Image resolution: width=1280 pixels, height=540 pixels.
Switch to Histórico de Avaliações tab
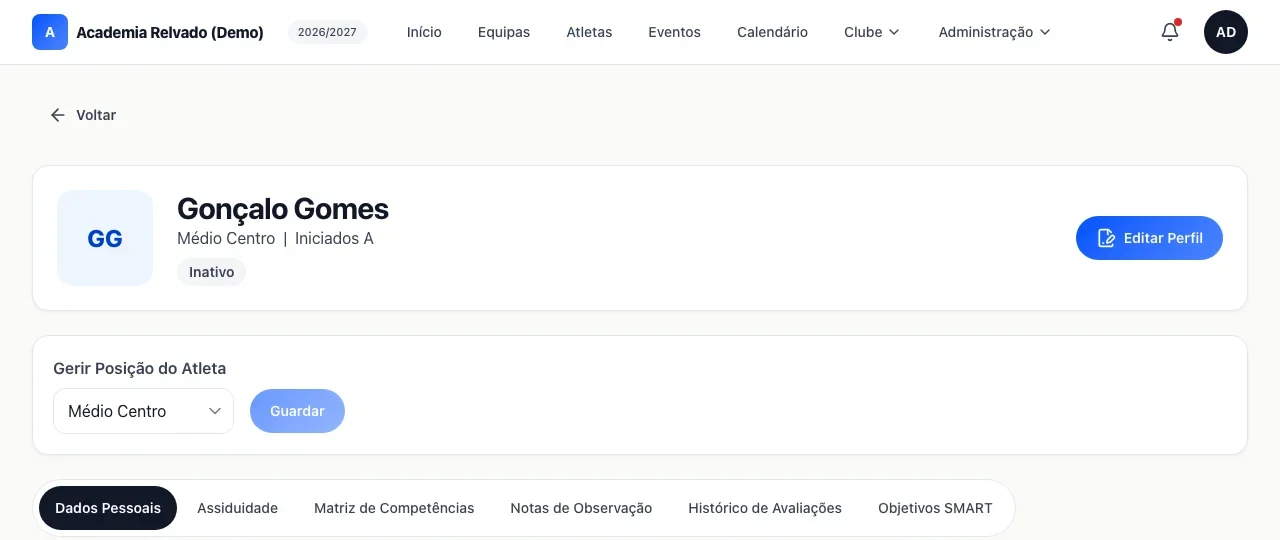pyautogui.click(x=765, y=508)
